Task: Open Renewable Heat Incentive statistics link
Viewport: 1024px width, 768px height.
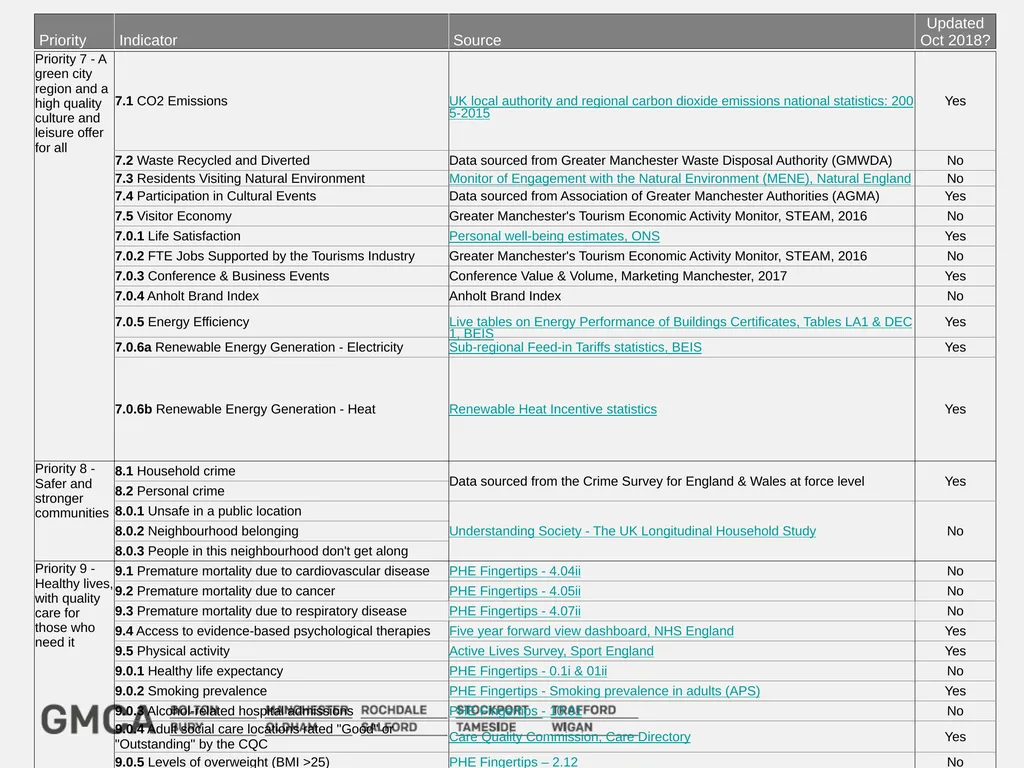Action: tap(553, 409)
